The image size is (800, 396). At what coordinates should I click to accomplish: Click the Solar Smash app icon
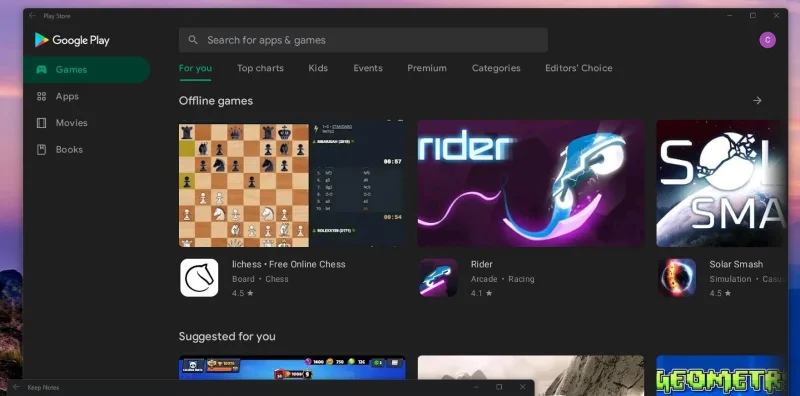pos(677,278)
